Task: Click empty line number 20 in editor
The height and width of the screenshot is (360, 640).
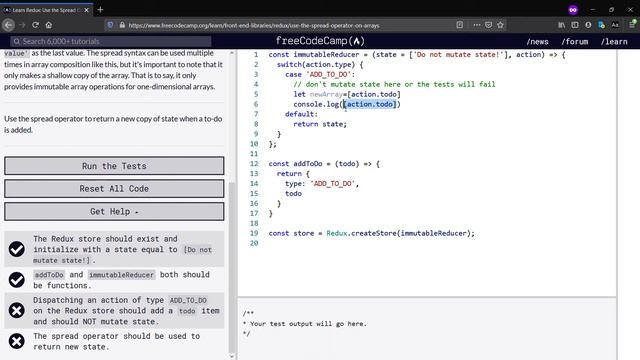Action: 254,243
